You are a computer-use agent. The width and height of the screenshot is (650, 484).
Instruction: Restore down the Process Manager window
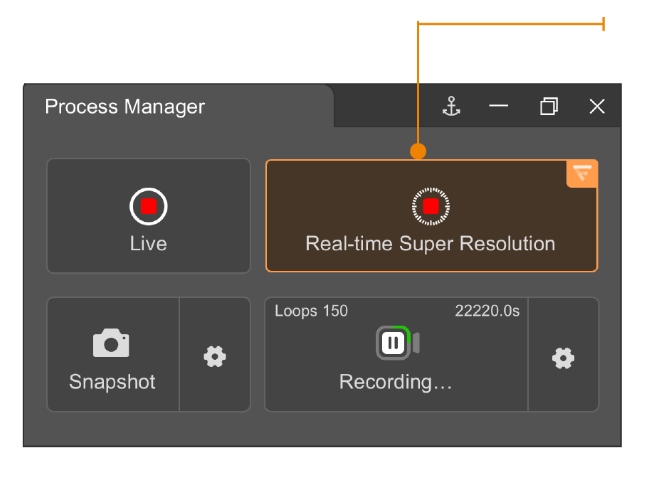(x=548, y=107)
